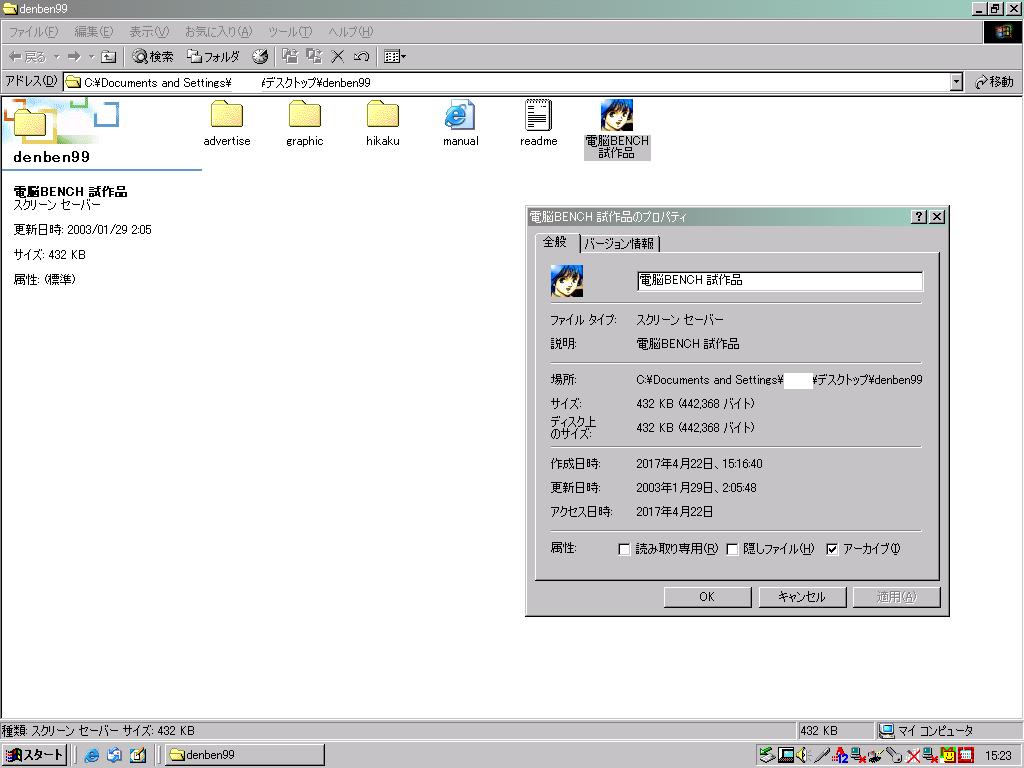This screenshot has height=768, width=1024.
Task: Open the ツール (Tools) menu
Action: 289,32
